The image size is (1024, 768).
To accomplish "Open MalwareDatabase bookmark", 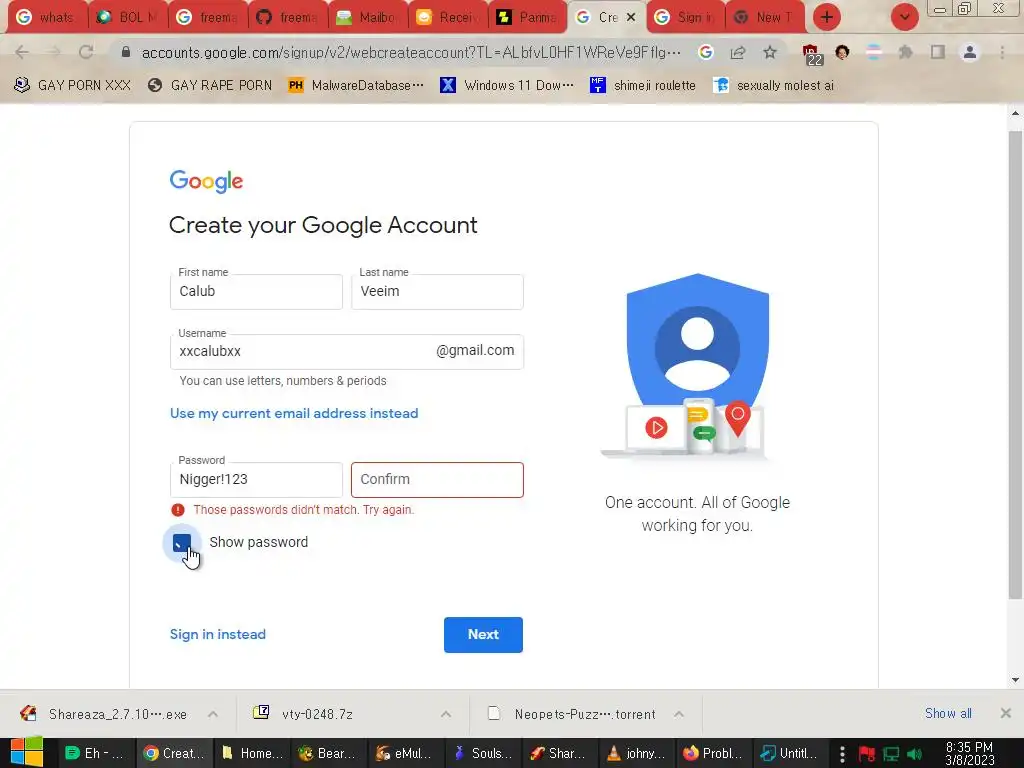I will 356,85.
